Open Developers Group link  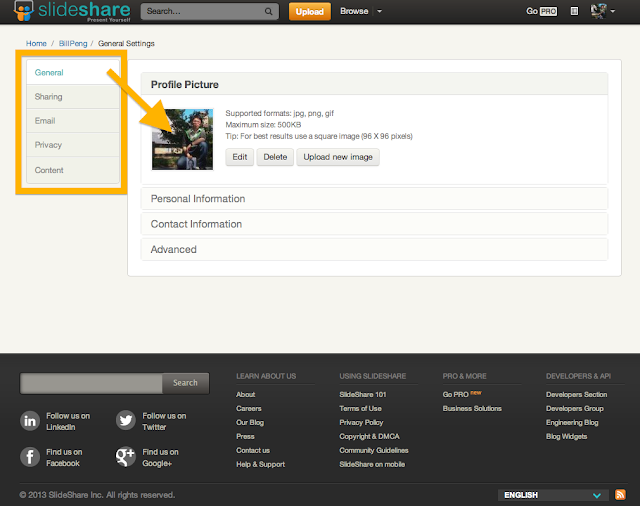click(575, 408)
